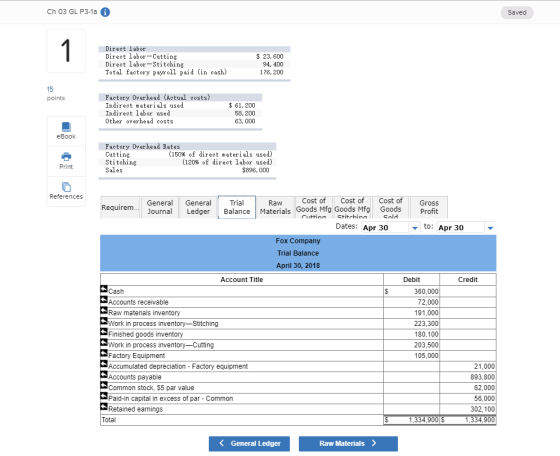Click the 203,500 debit amount
The image size is (560, 456).
(426, 345)
